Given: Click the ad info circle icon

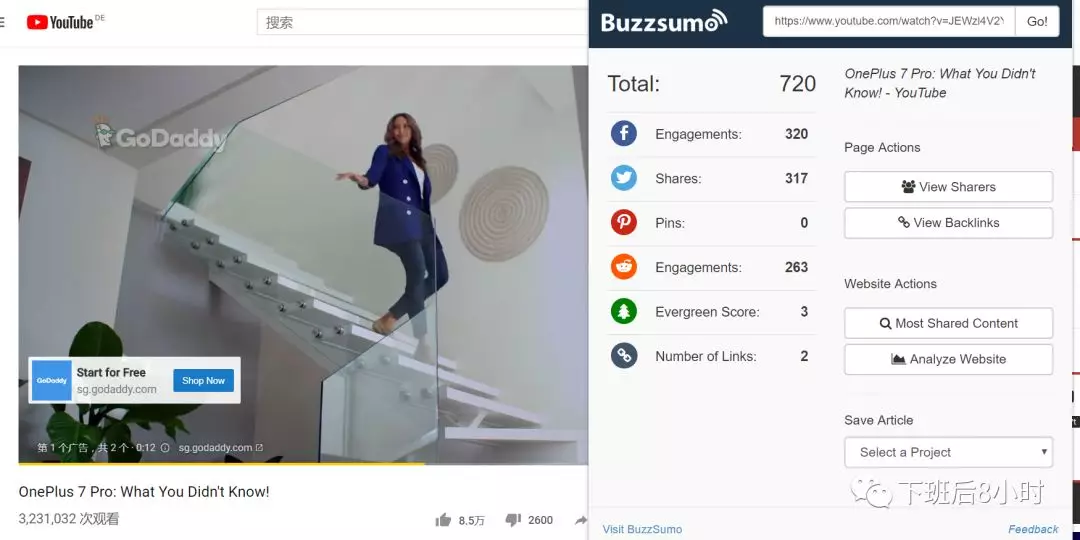Looking at the screenshot, I should 165,448.
